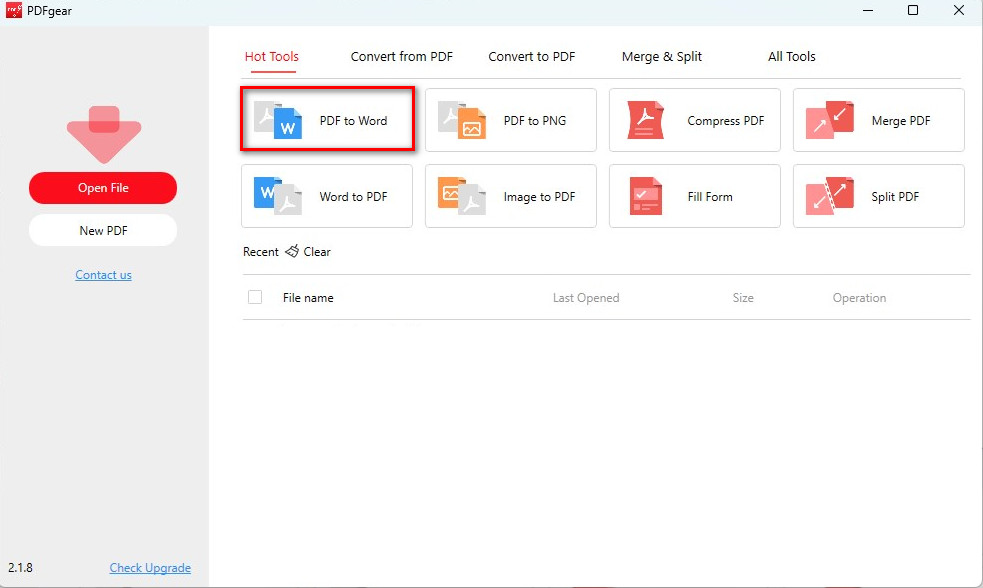Click the Recent label
The height and width of the screenshot is (588, 983).
[260, 251]
